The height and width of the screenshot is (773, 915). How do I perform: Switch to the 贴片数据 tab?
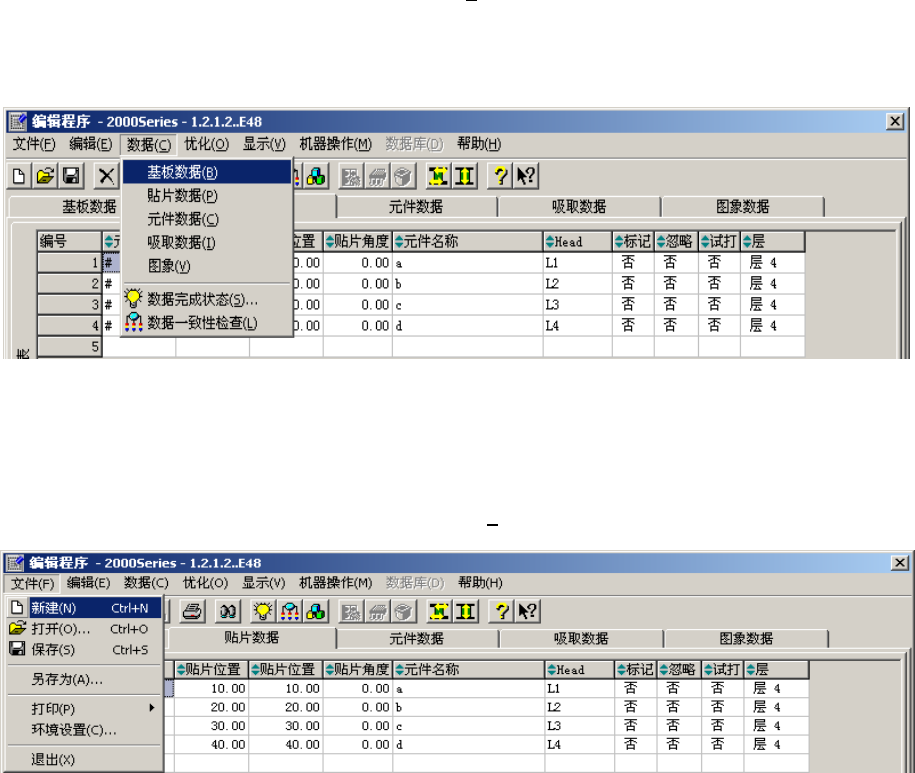(x=252, y=638)
